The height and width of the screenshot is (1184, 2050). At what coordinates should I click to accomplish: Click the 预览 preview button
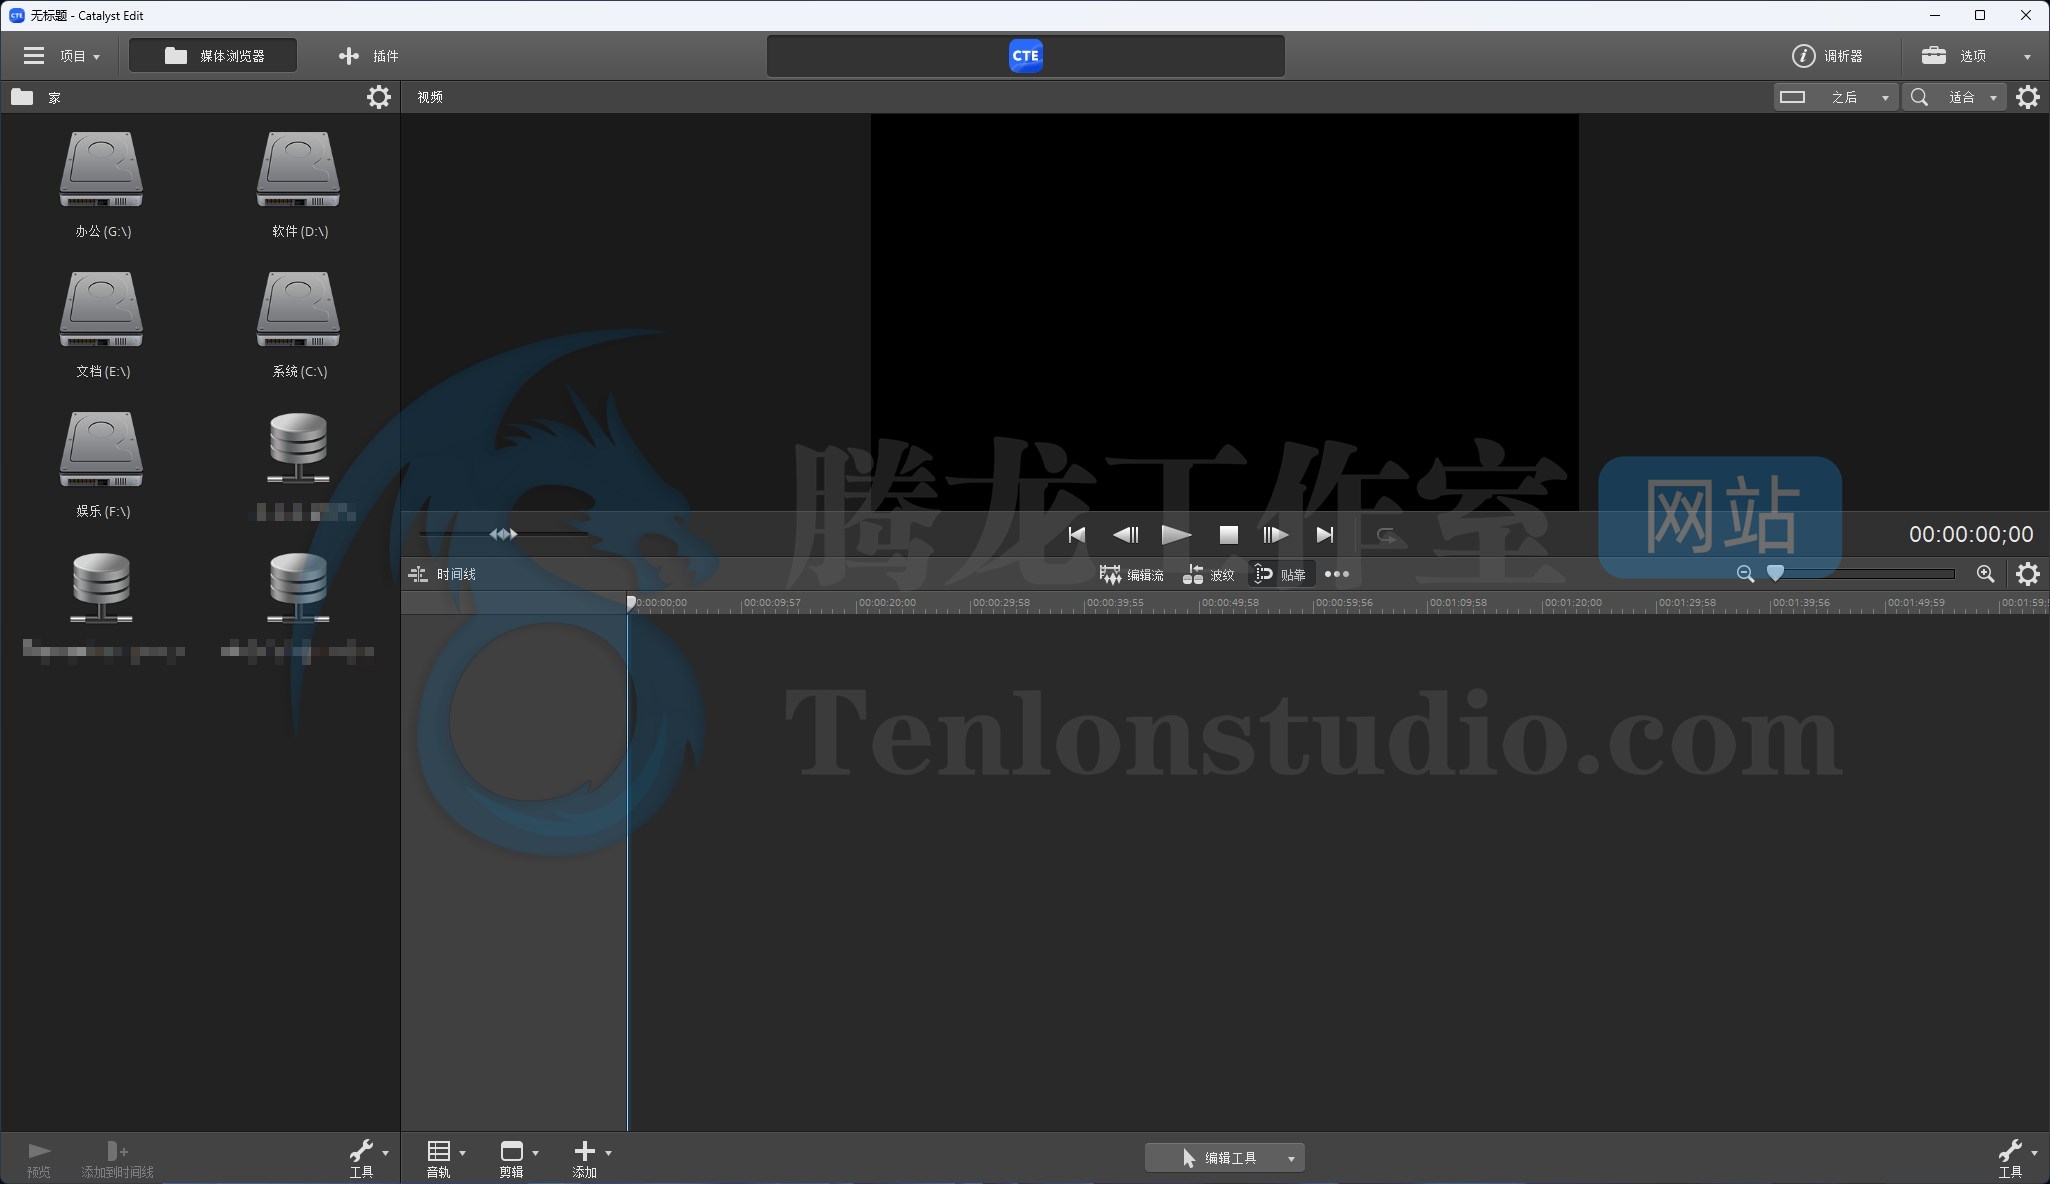click(x=39, y=1159)
